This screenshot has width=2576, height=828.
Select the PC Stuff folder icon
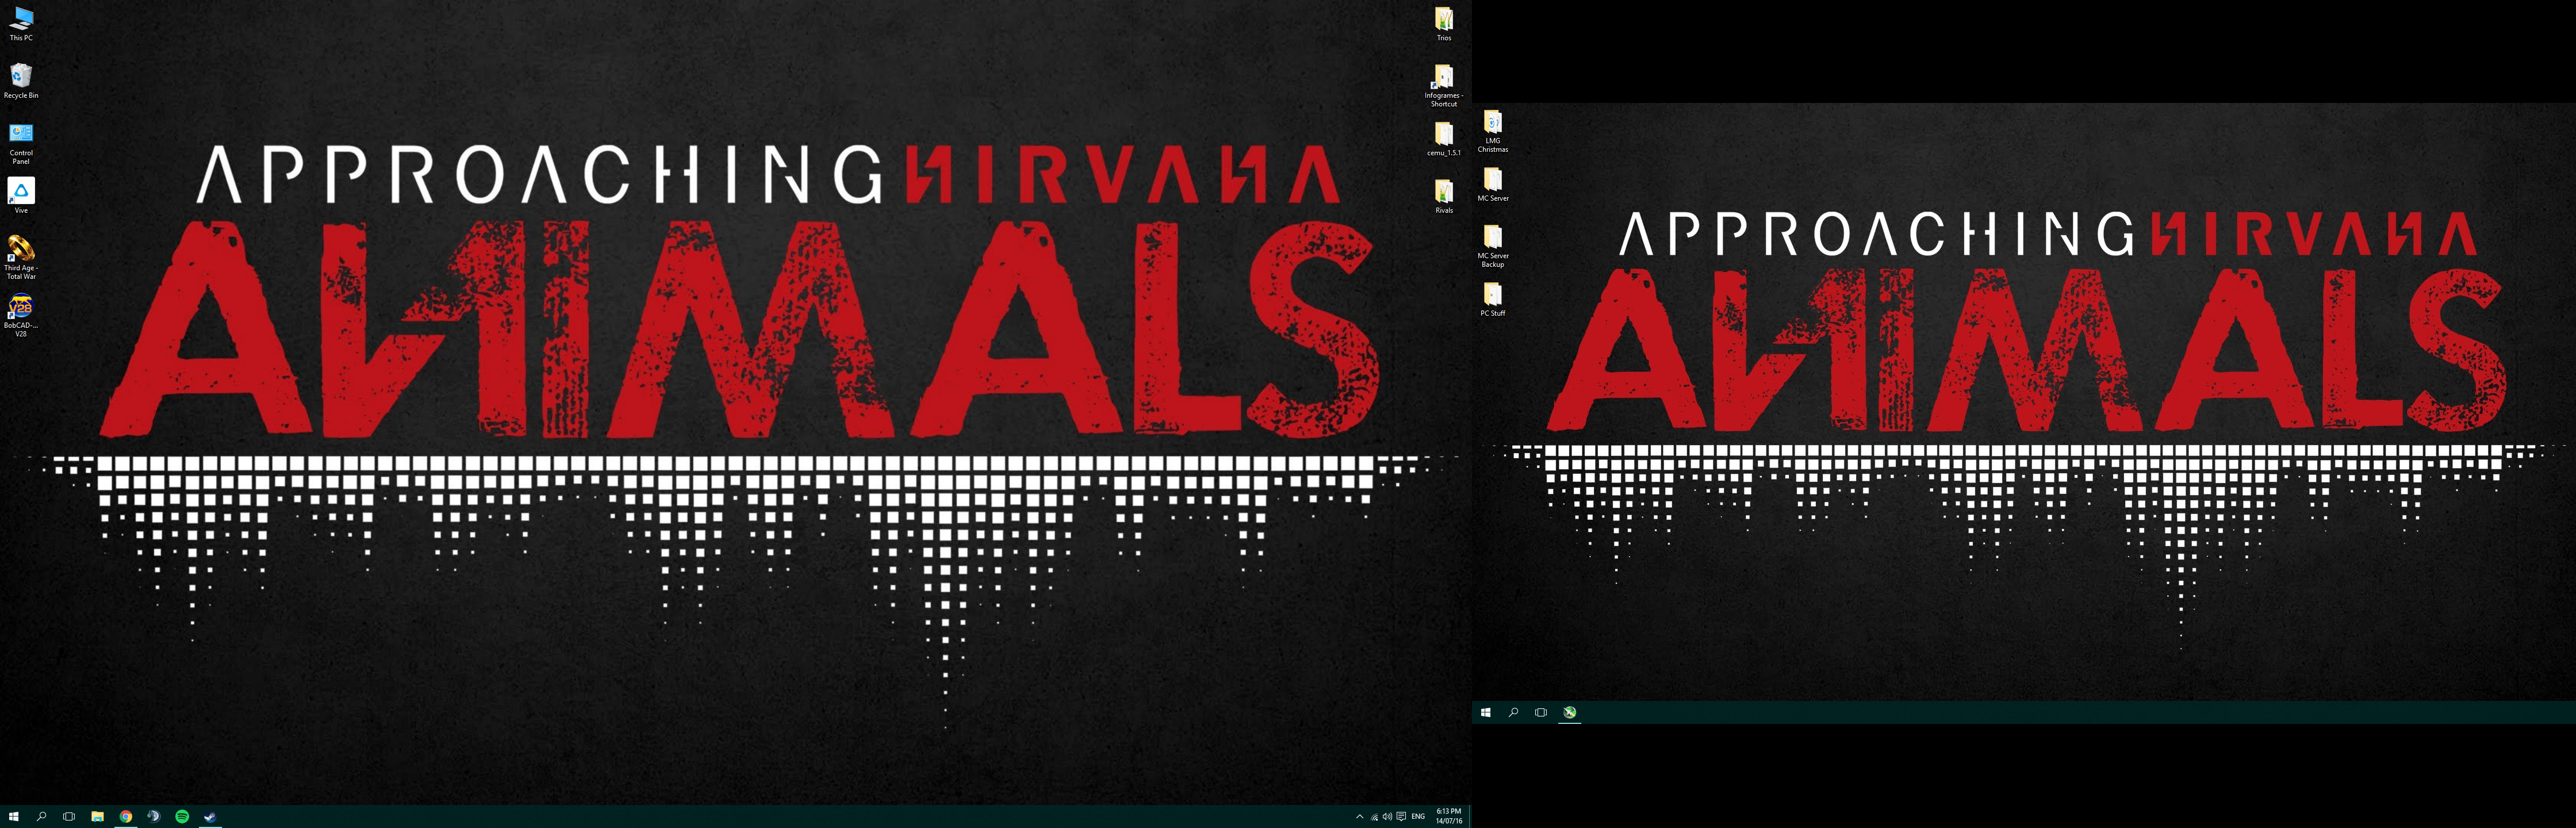click(1493, 299)
